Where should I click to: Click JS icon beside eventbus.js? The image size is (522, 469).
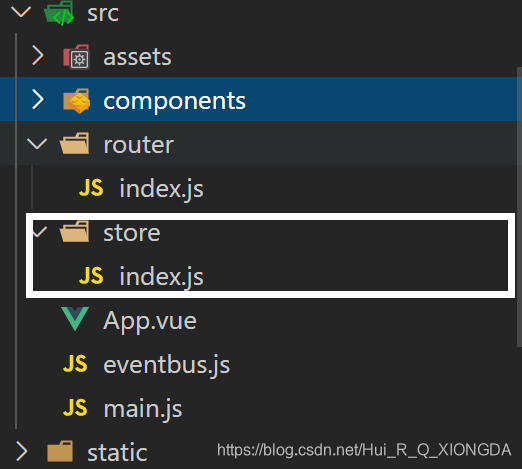tap(75, 363)
